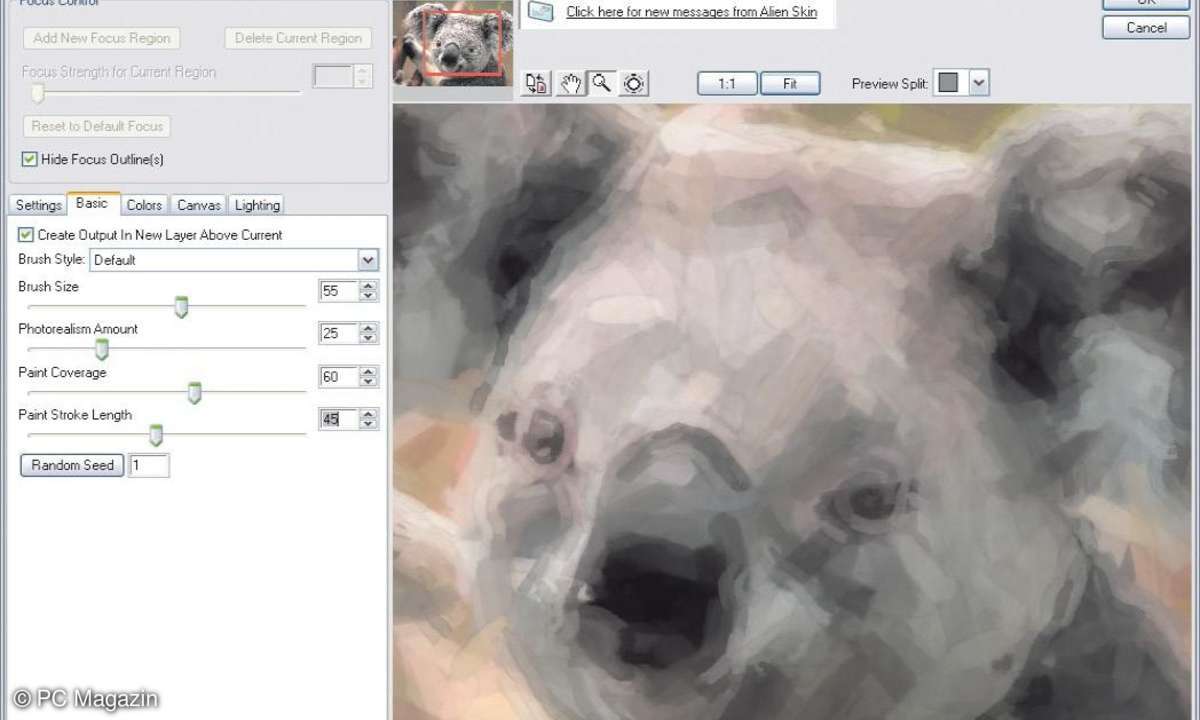Screen dimensions: 1200x720
Task: Increase Photorealism Amount with the up arrow
Action: pos(369,329)
